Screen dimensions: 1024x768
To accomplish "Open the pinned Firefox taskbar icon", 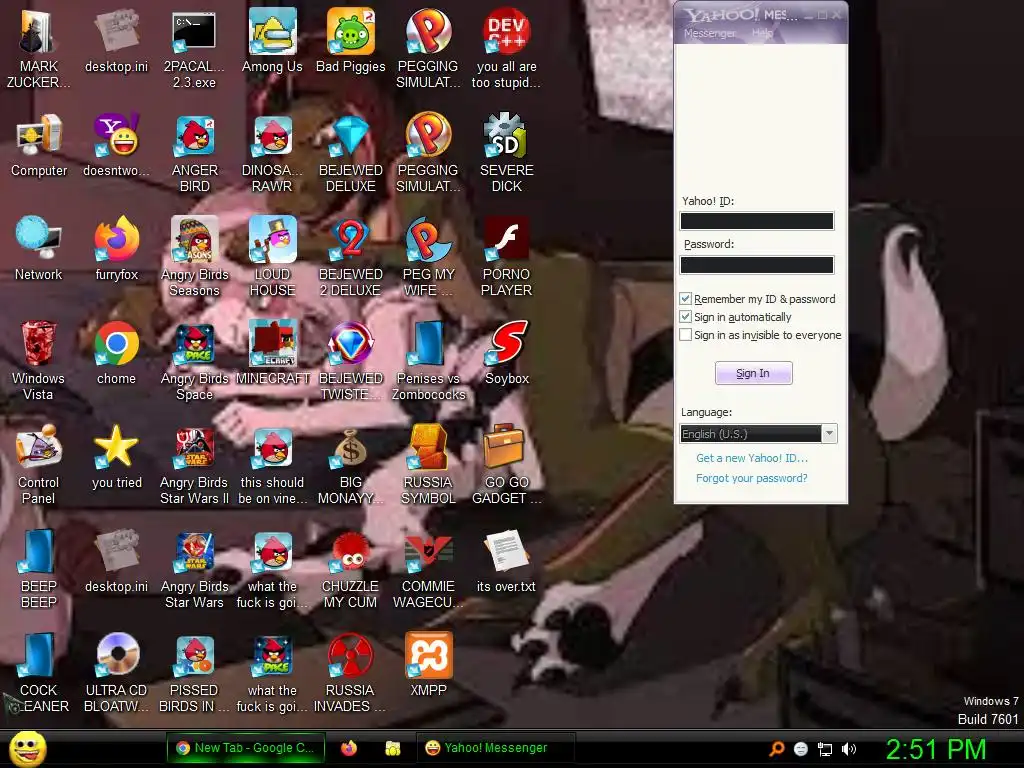I will pos(349,748).
